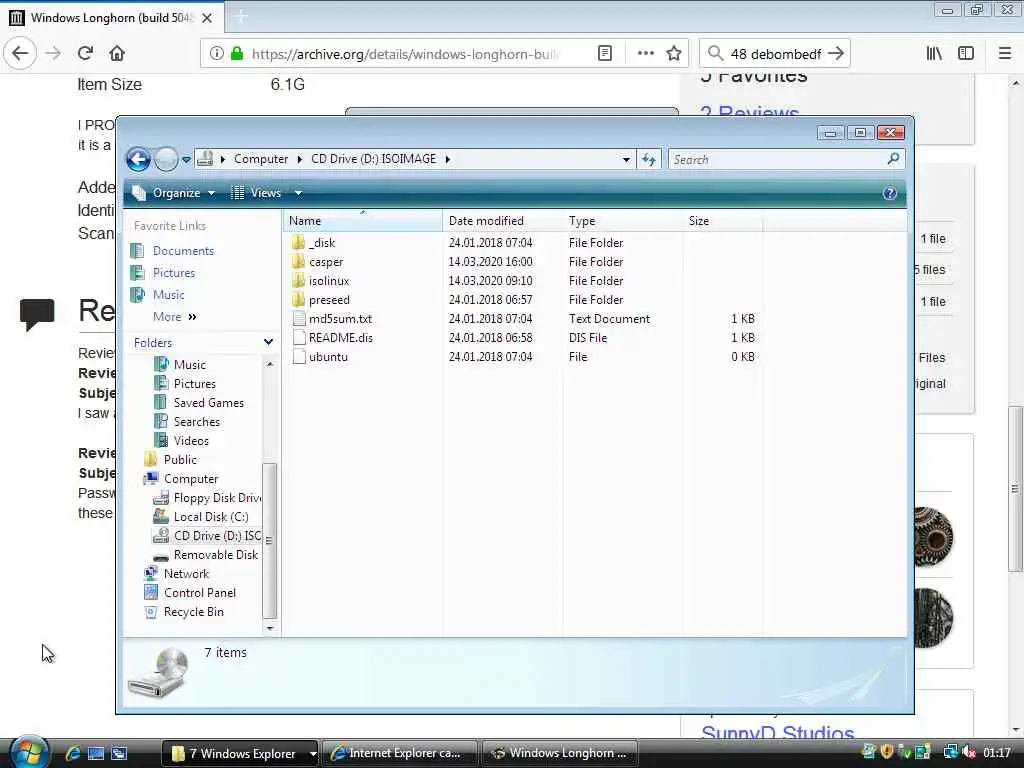Open Firefox library icon

pyautogui.click(x=934, y=54)
